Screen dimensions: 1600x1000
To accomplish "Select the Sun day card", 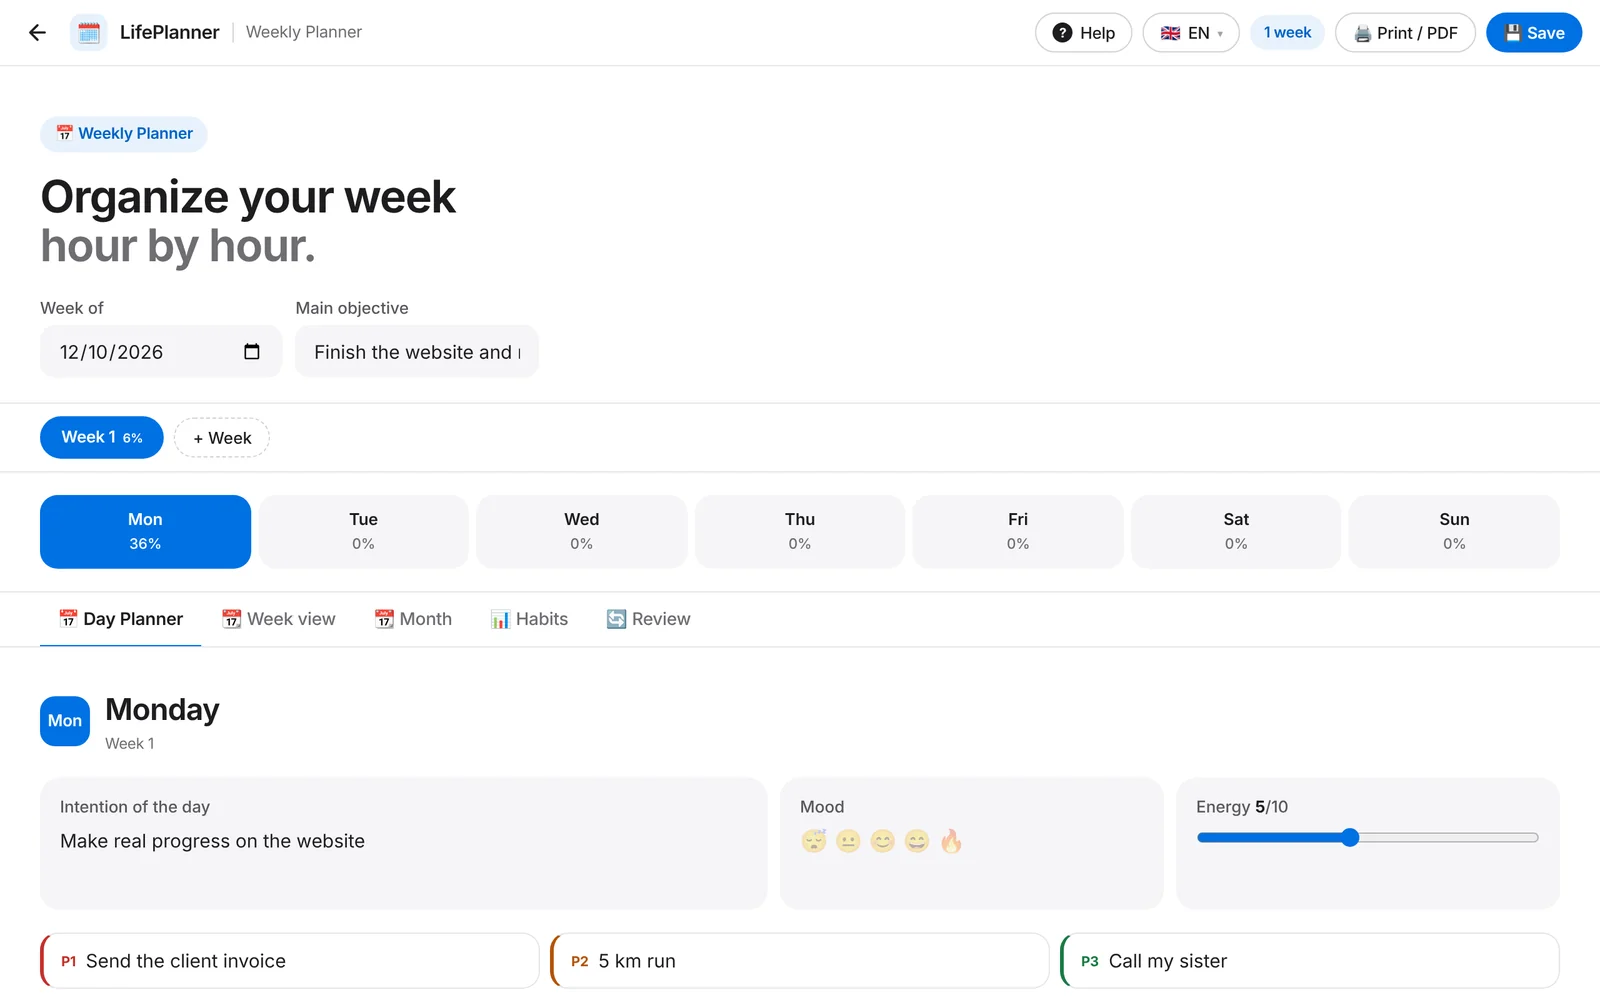I will pos(1454,532).
